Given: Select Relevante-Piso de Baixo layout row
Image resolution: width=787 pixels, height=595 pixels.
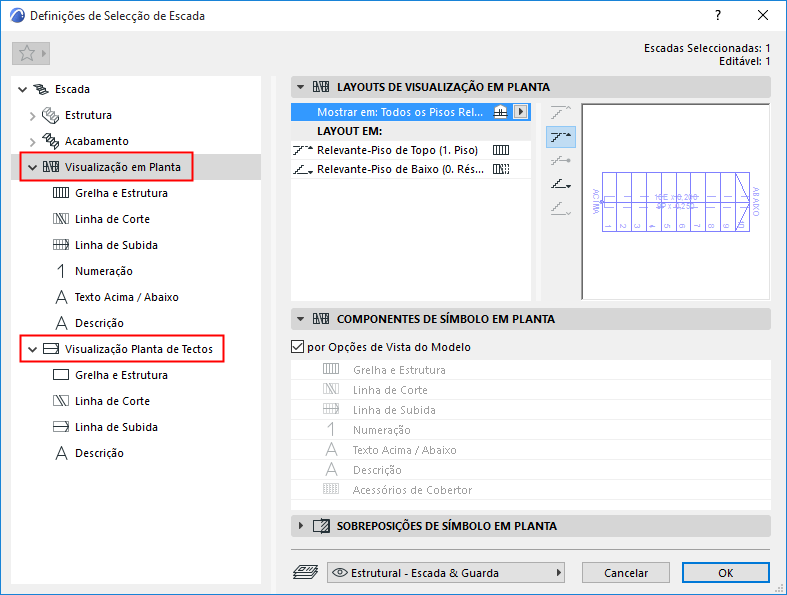Looking at the screenshot, I should point(411,169).
